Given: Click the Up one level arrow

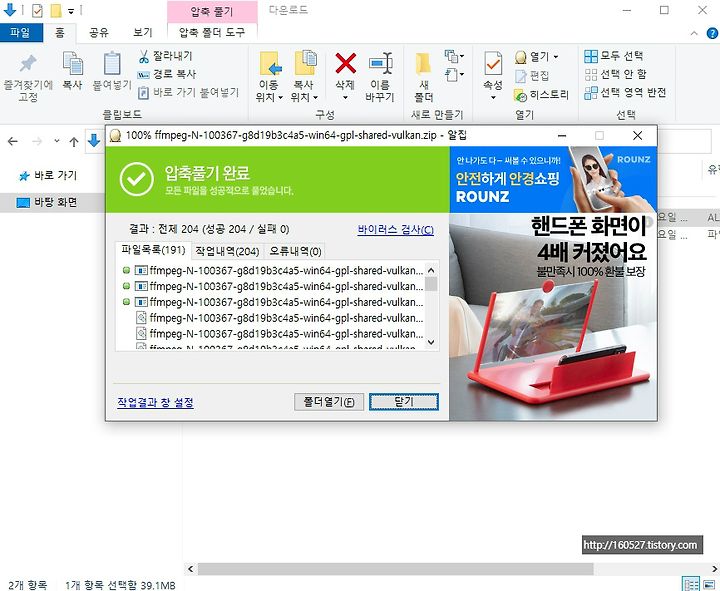Looking at the screenshot, I should click(74, 142).
